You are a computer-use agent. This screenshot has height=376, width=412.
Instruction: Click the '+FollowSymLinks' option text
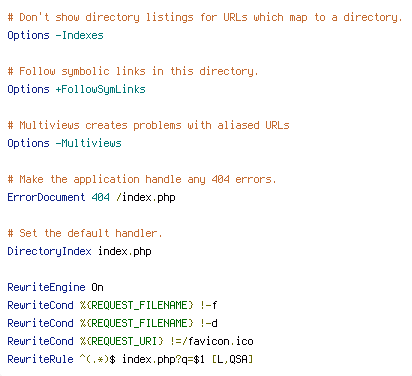(x=100, y=89)
